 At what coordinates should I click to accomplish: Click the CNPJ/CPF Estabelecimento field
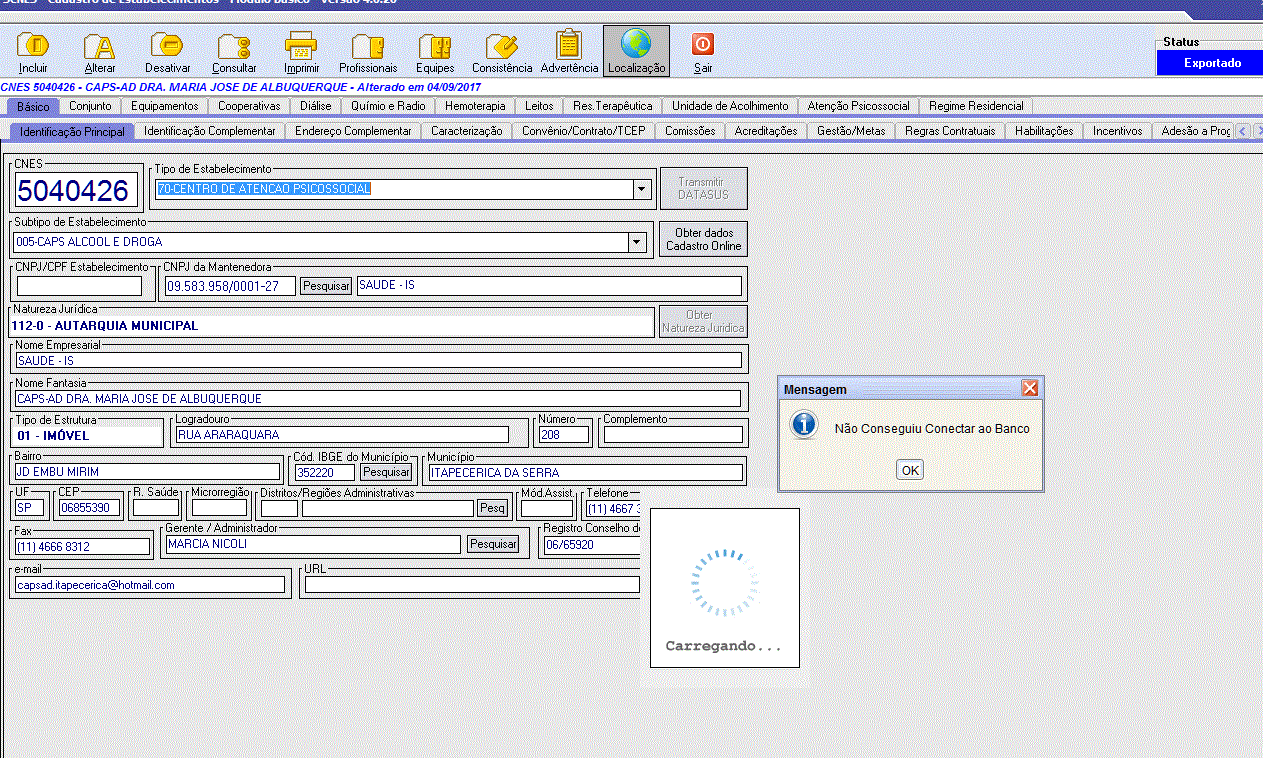click(x=80, y=286)
